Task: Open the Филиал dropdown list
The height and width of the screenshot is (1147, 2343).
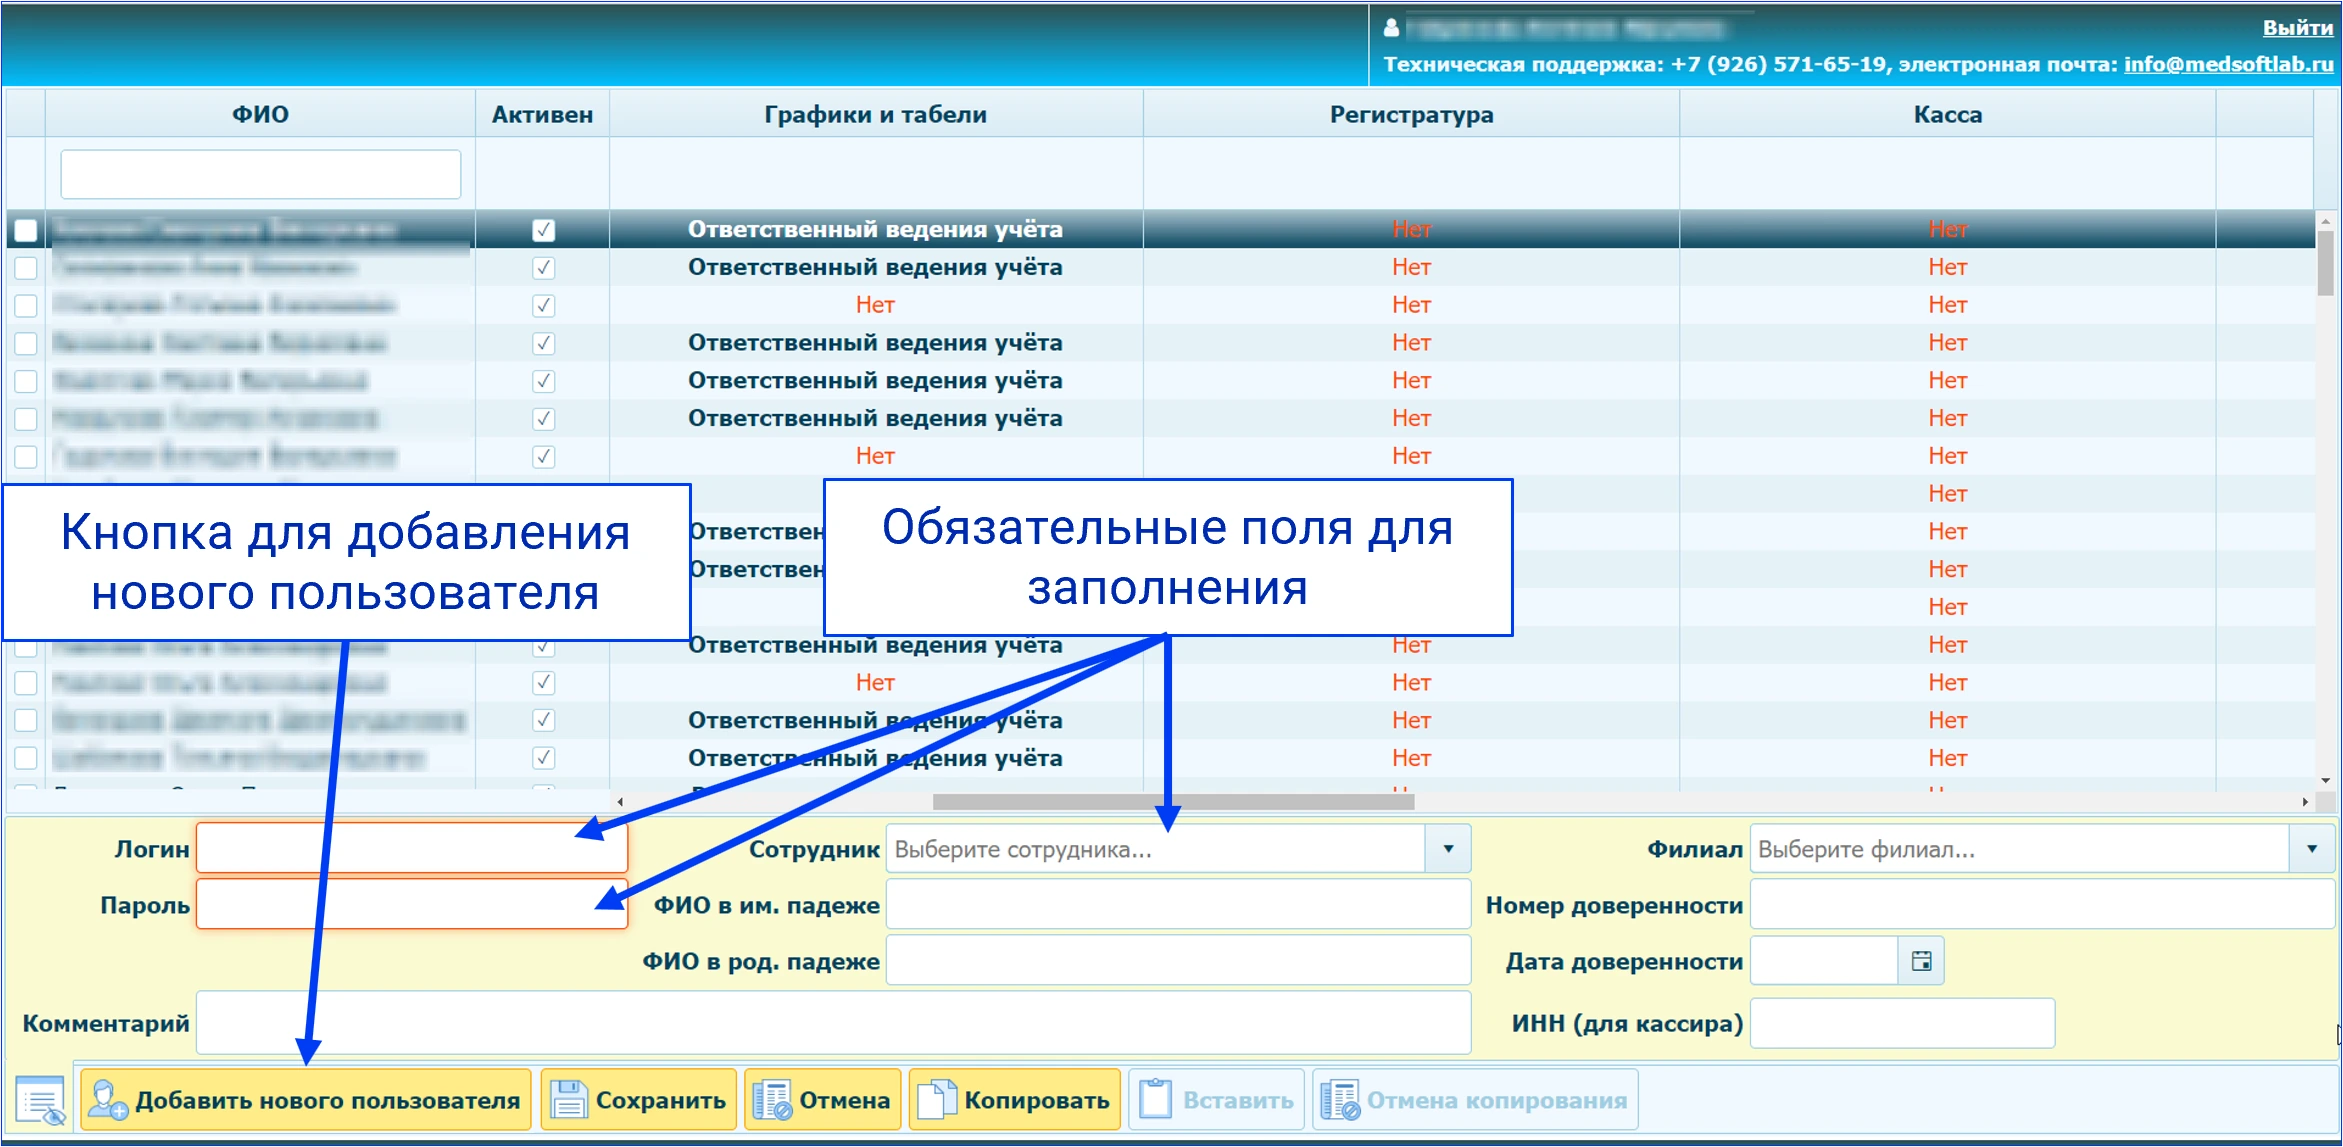Action: [2311, 849]
